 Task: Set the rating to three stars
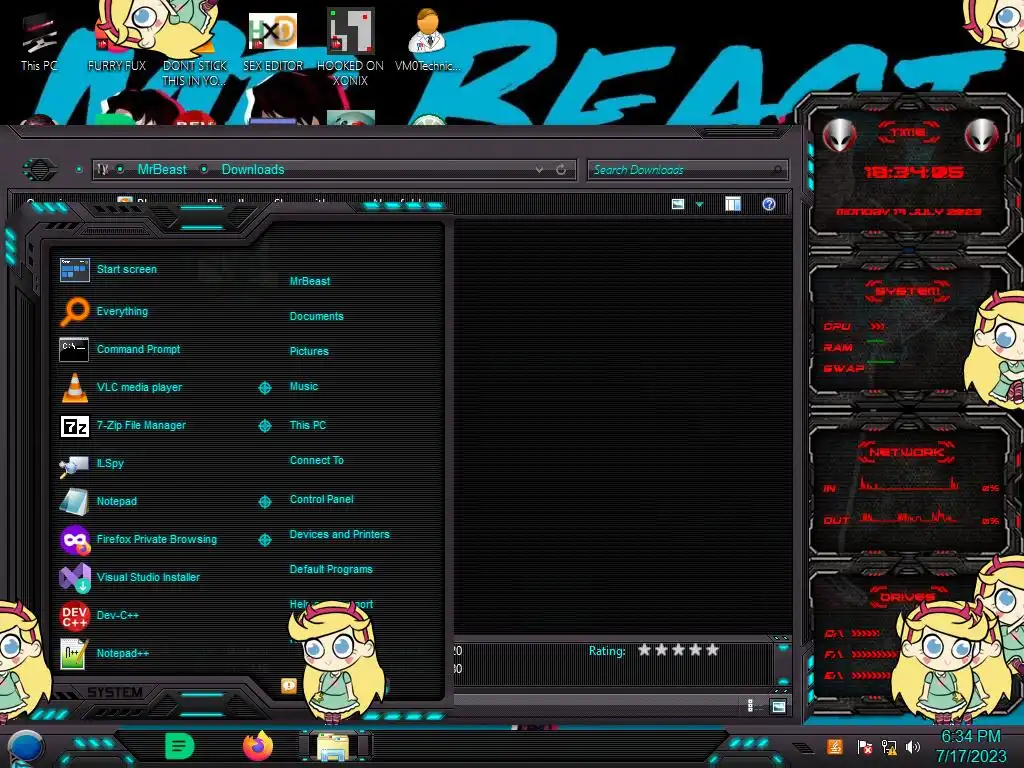coord(679,650)
